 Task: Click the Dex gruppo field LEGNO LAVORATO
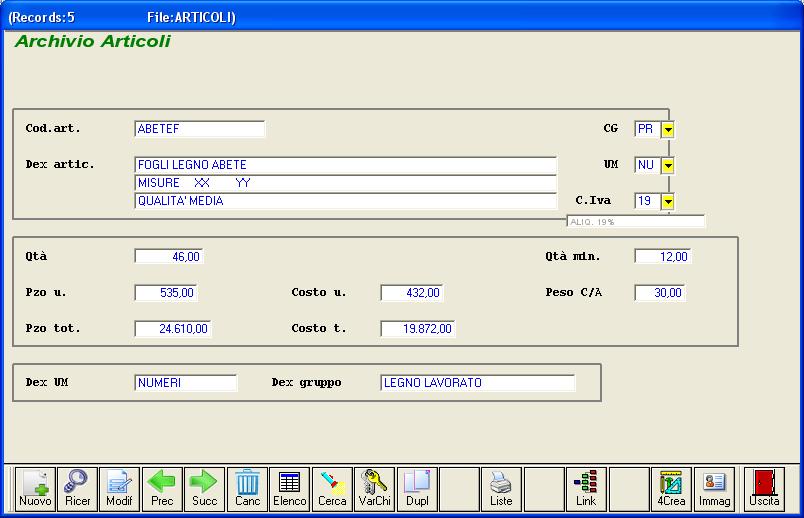(x=478, y=383)
